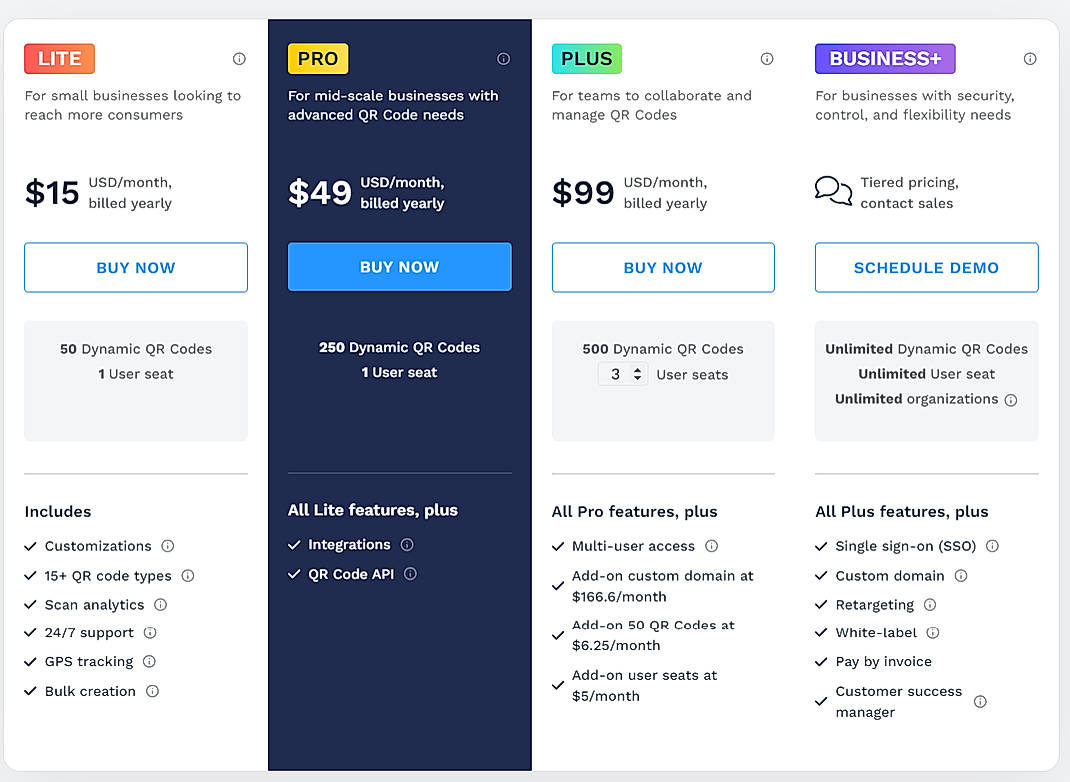Click the checkmark beside Pay by invoice
Viewport: 1070px width, 782px height.
[822, 662]
